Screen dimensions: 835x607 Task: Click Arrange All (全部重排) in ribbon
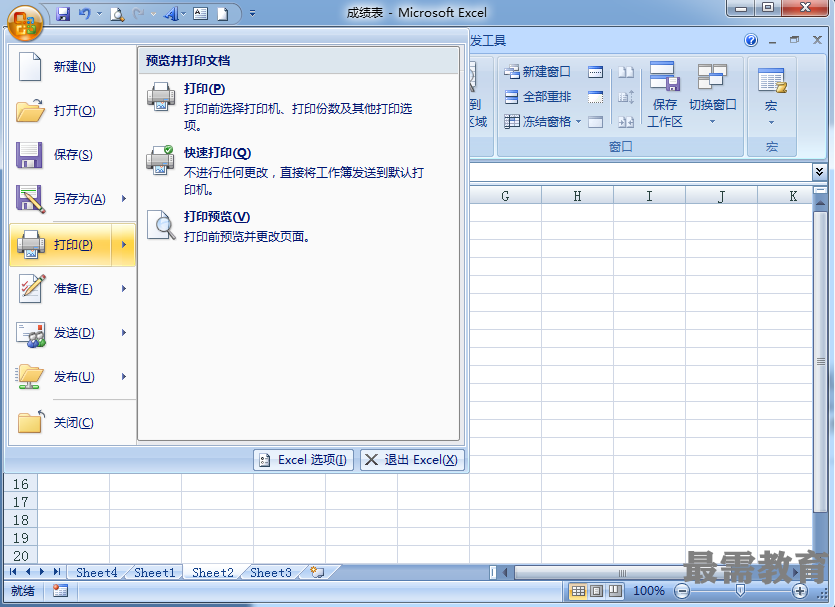pyautogui.click(x=538, y=96)
